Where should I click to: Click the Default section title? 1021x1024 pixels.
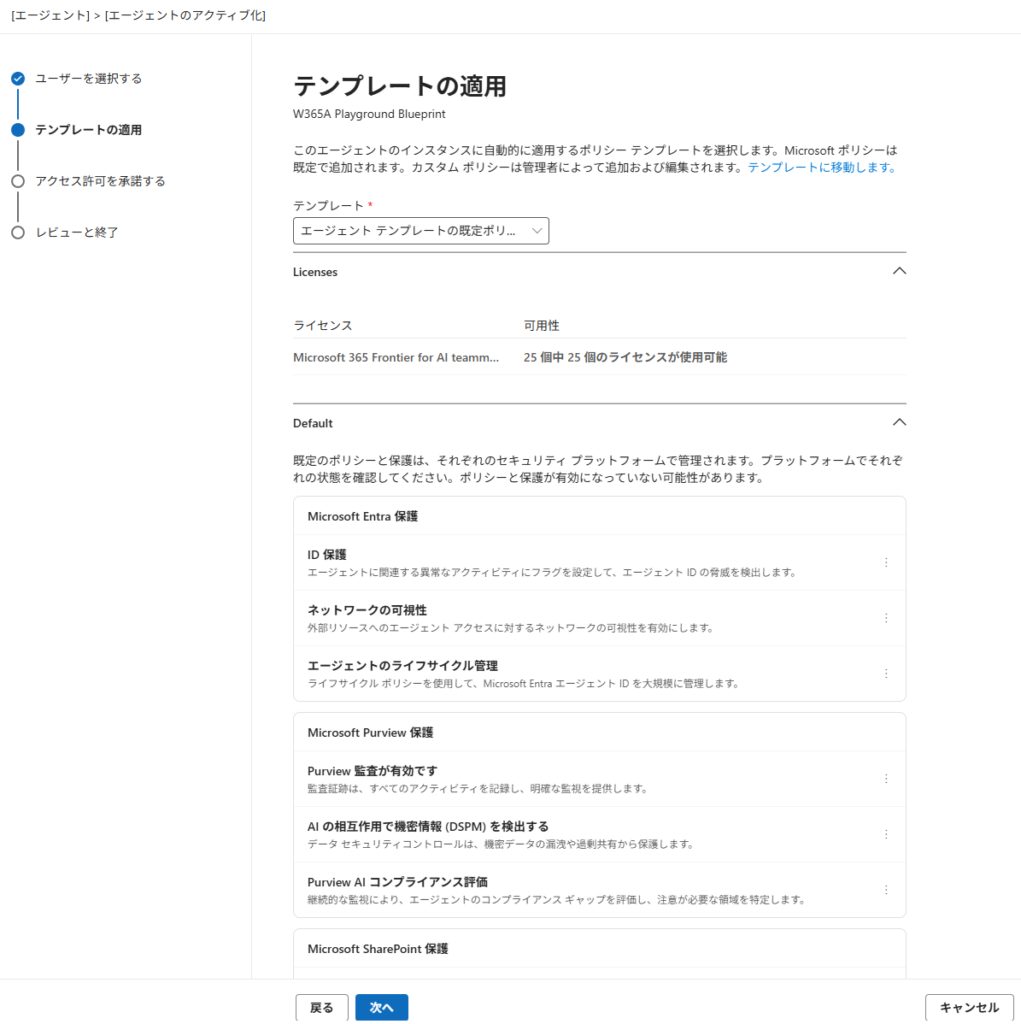pos(312,423)
